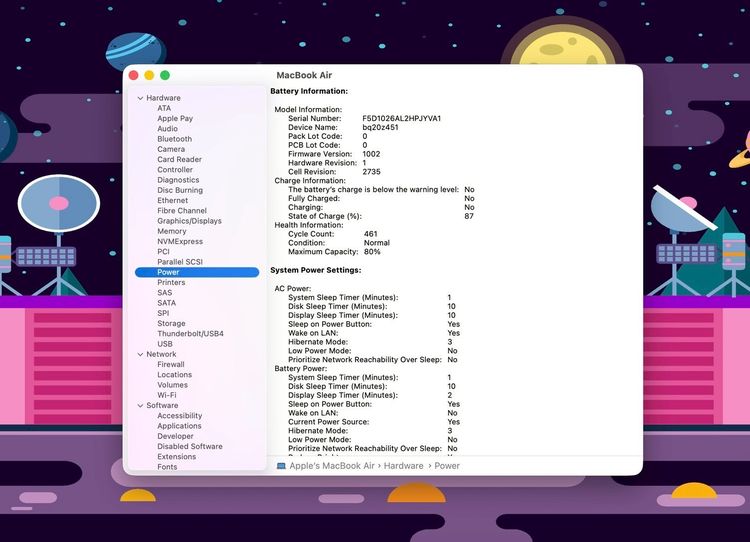The height and width of the screenshot is (542, 750).
Task: Select the Hardware category label
Action: click(x=164, y=98)
